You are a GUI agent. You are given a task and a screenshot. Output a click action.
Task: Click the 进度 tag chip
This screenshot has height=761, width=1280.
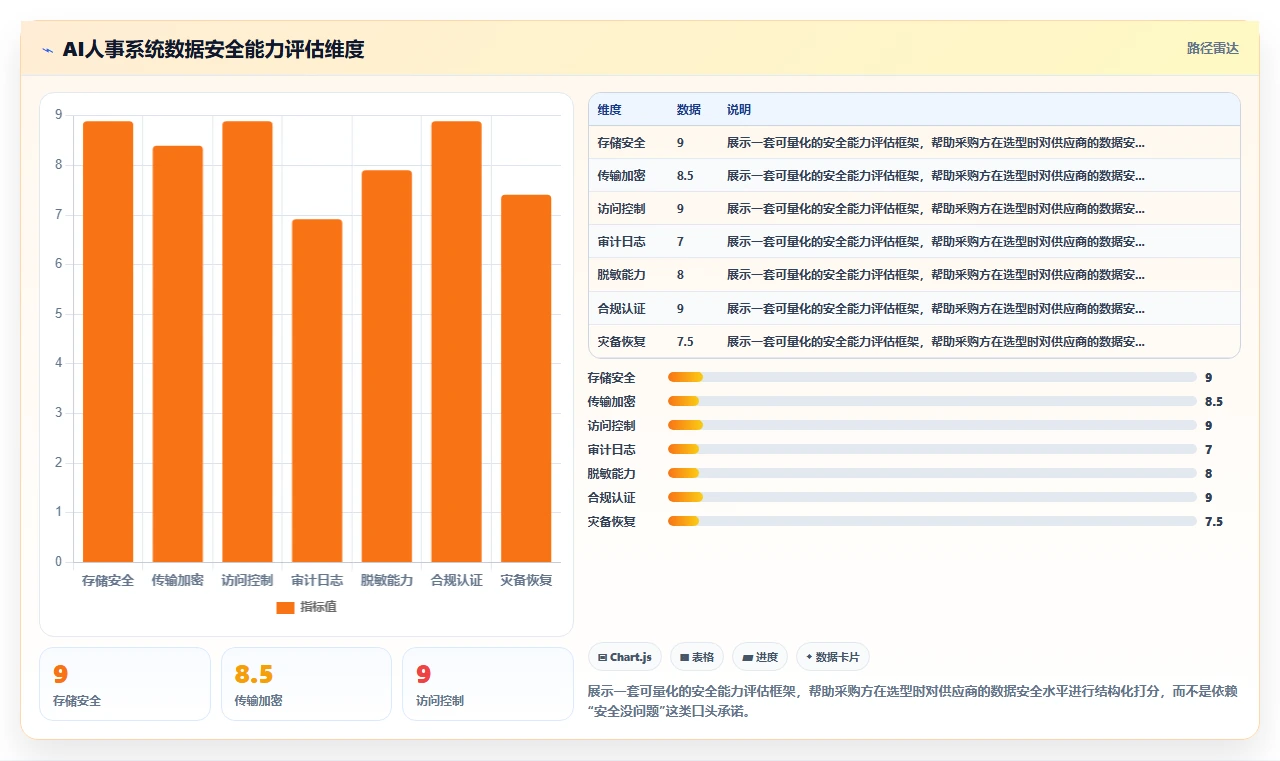[x=760, y=657]
